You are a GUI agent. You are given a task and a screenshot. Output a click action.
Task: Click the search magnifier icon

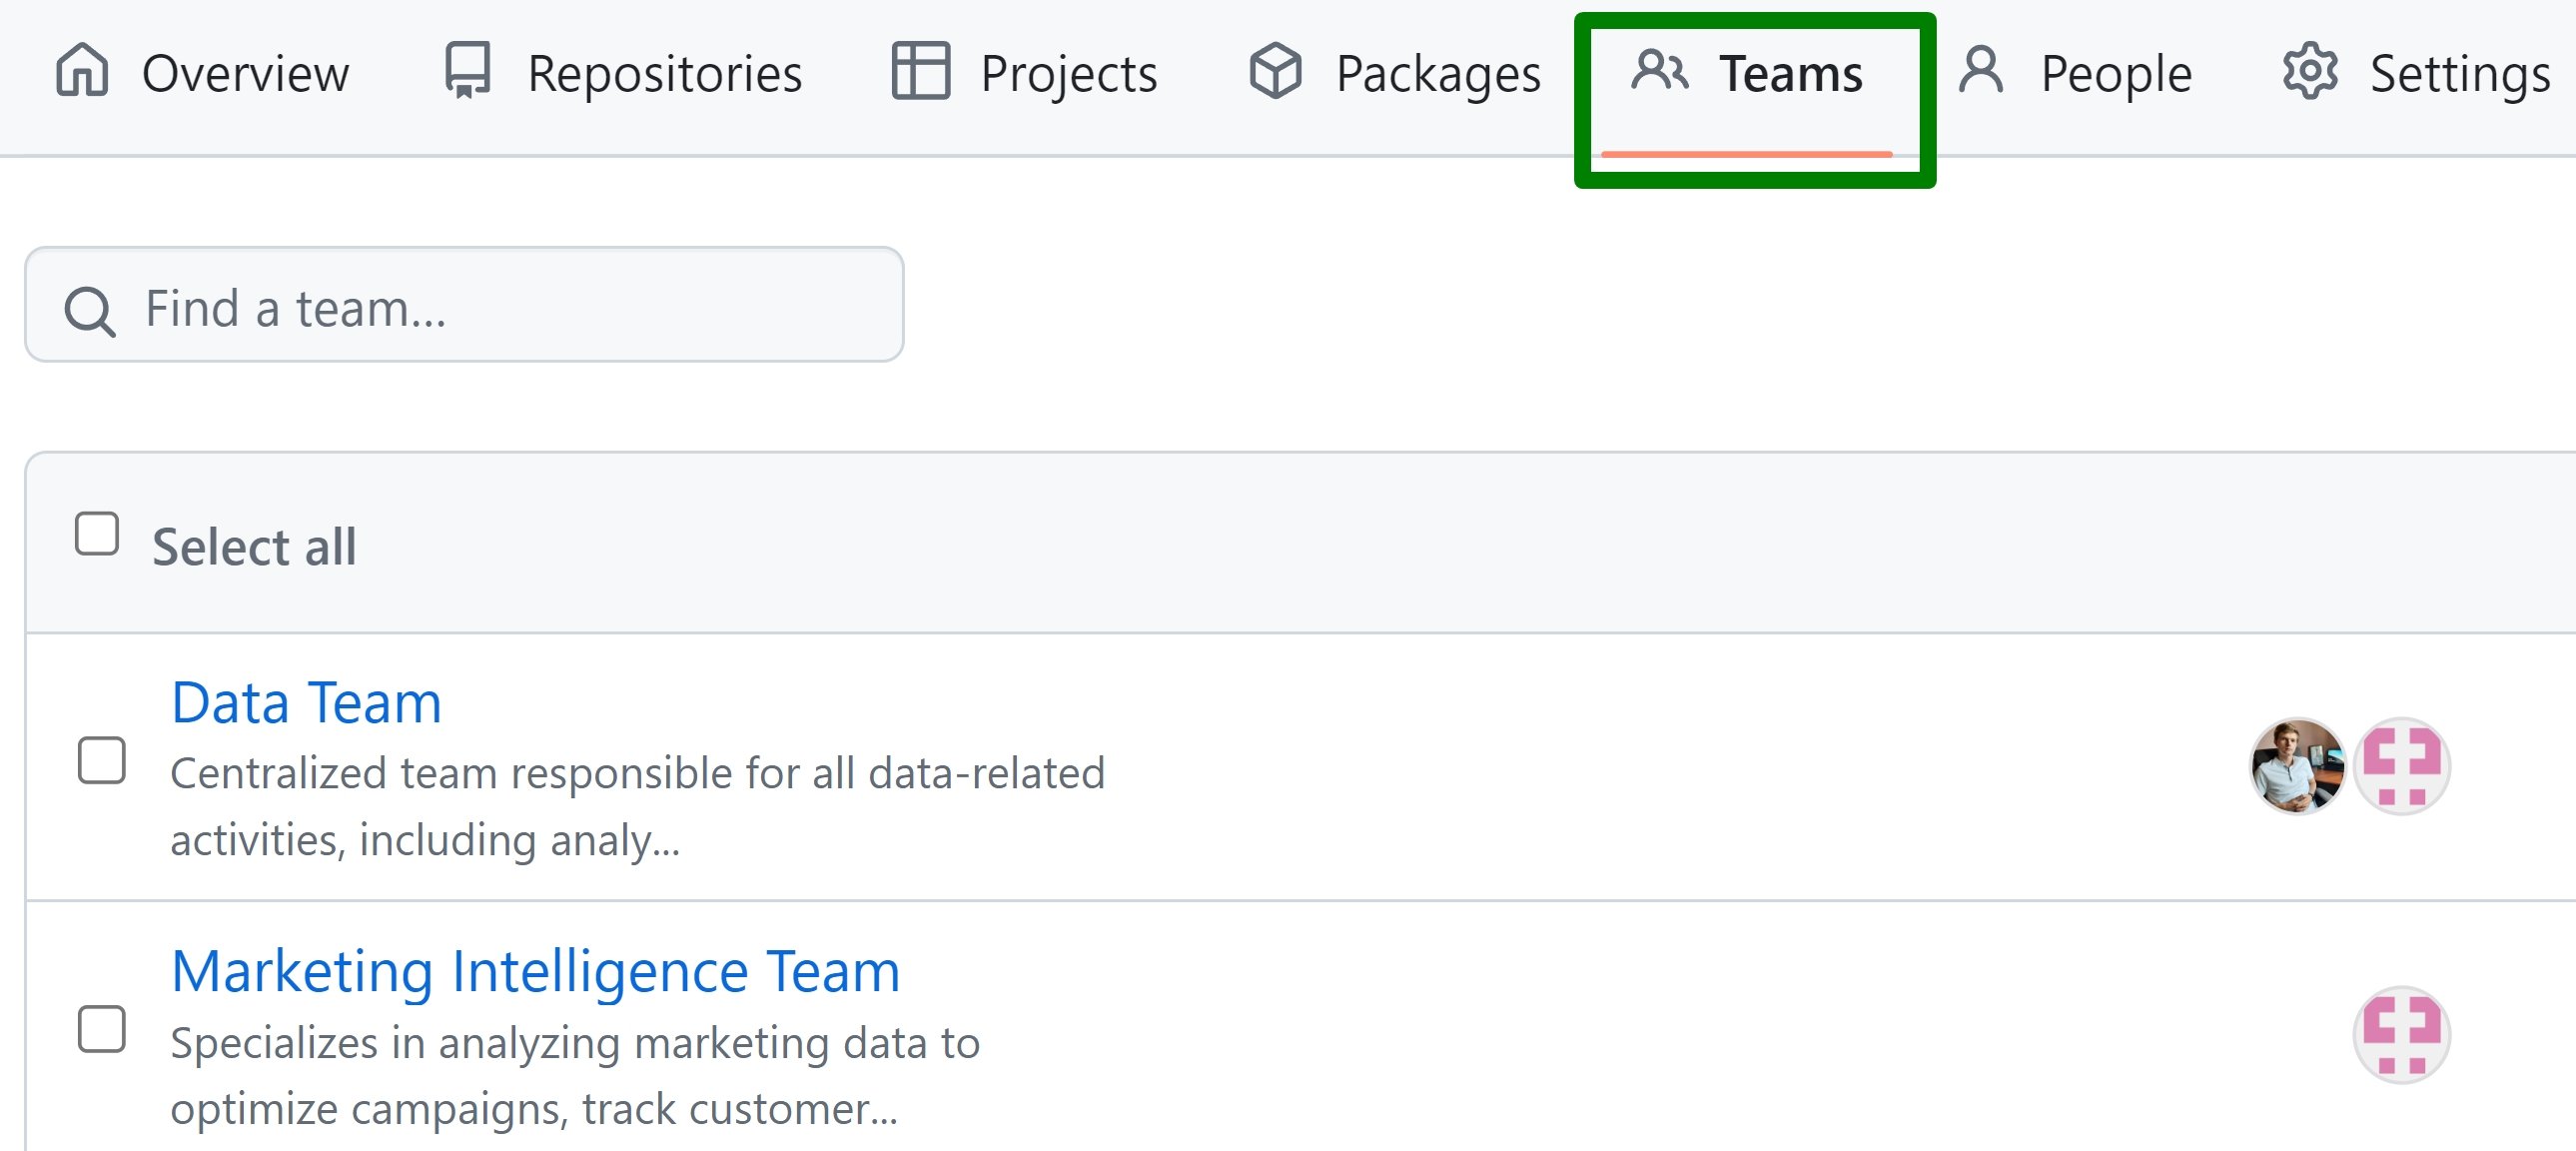[x=89, y=311]
